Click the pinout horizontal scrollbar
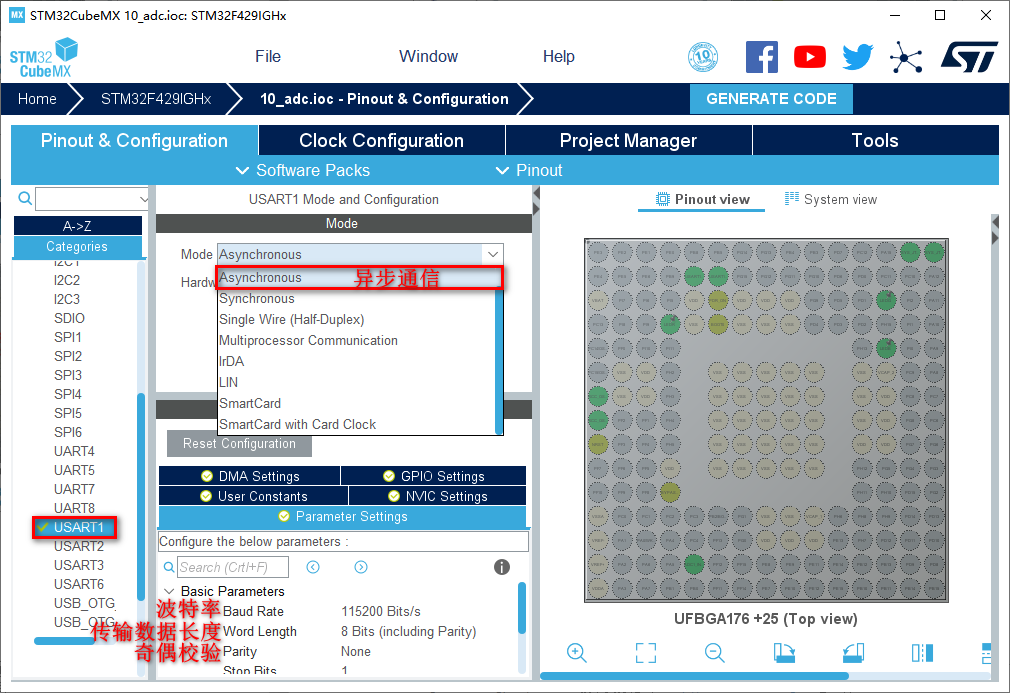The width and height of the screenshot is (1010, 693). click(700, 677)
